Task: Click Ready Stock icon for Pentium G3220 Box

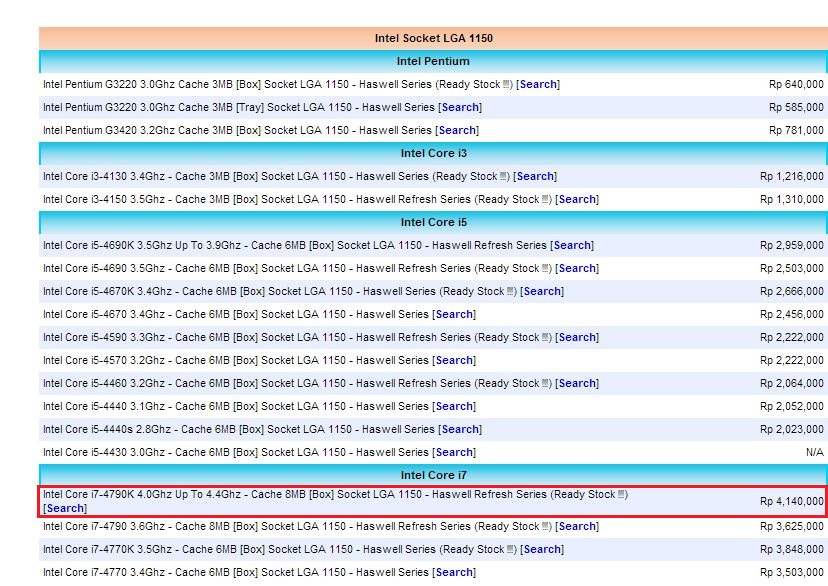Action: pos(507,85)
